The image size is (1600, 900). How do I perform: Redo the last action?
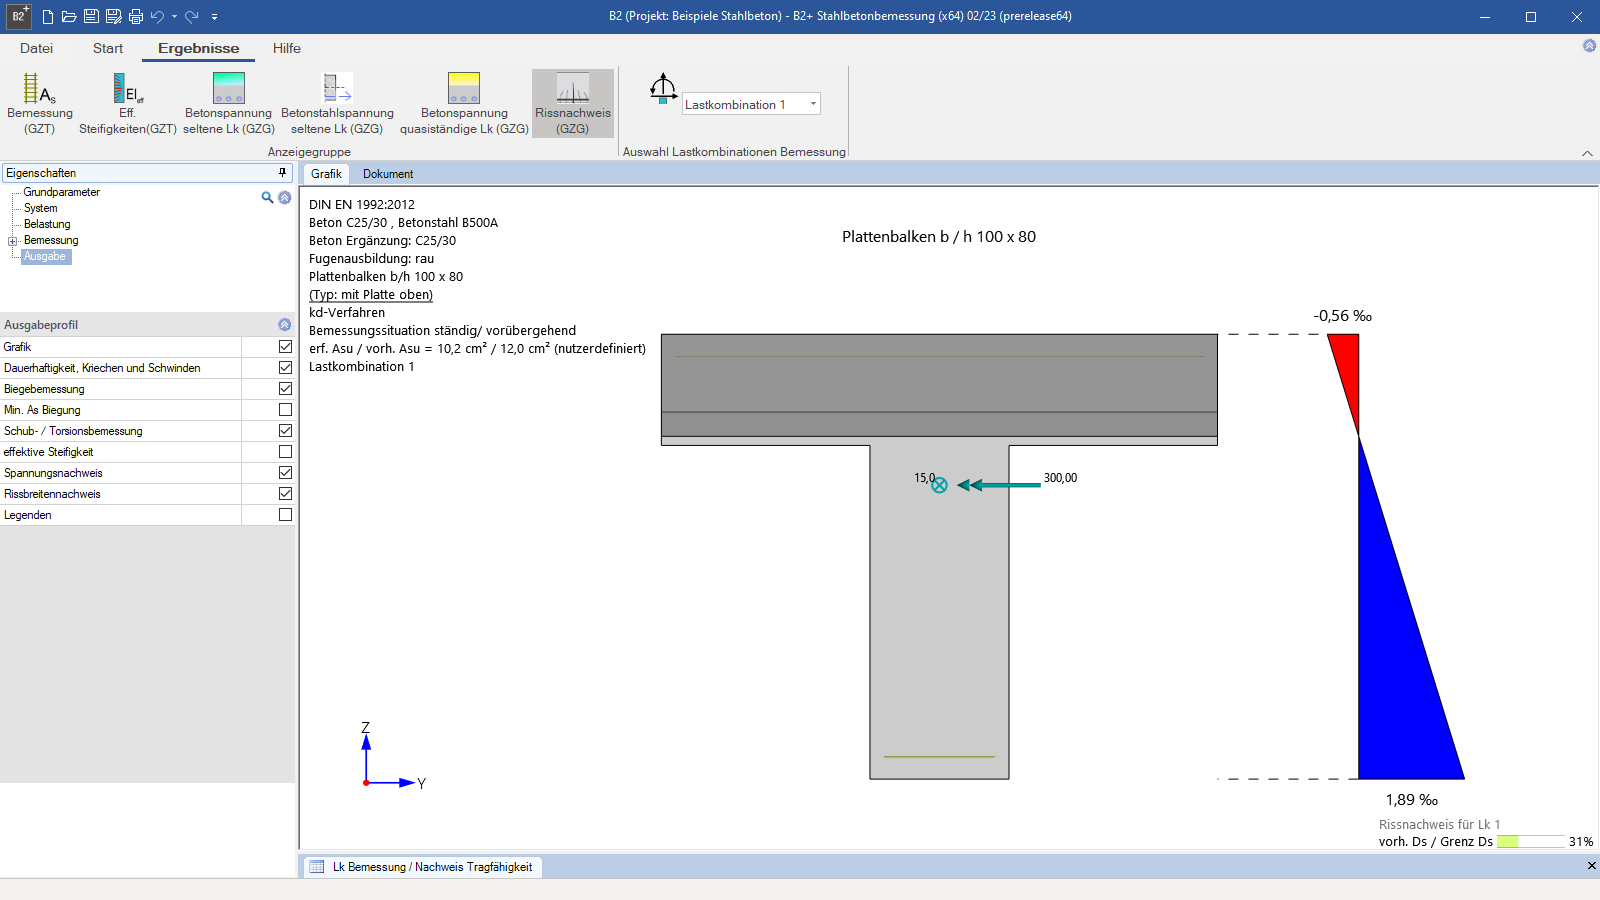[191, 16]
